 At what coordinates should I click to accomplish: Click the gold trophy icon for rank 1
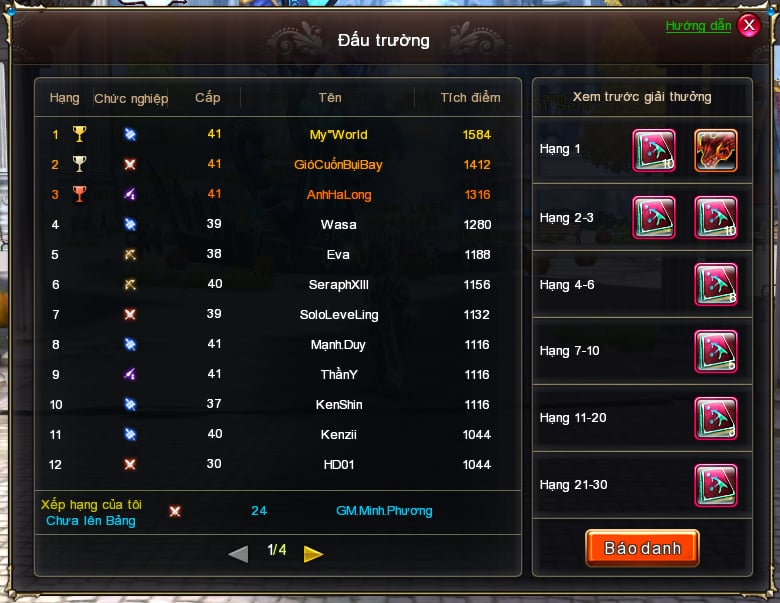coord(79,134)
